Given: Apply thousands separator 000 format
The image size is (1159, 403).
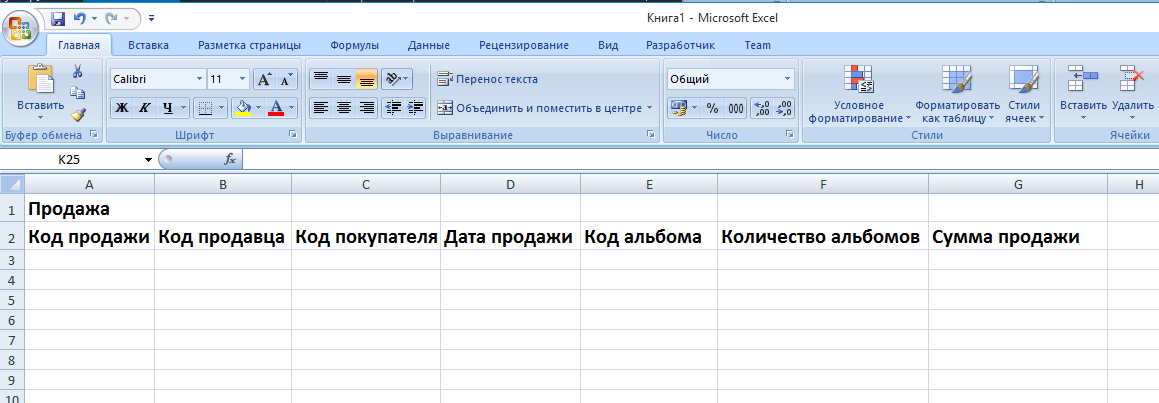Looking at the screenshot, I should click(x=736, y=109).
